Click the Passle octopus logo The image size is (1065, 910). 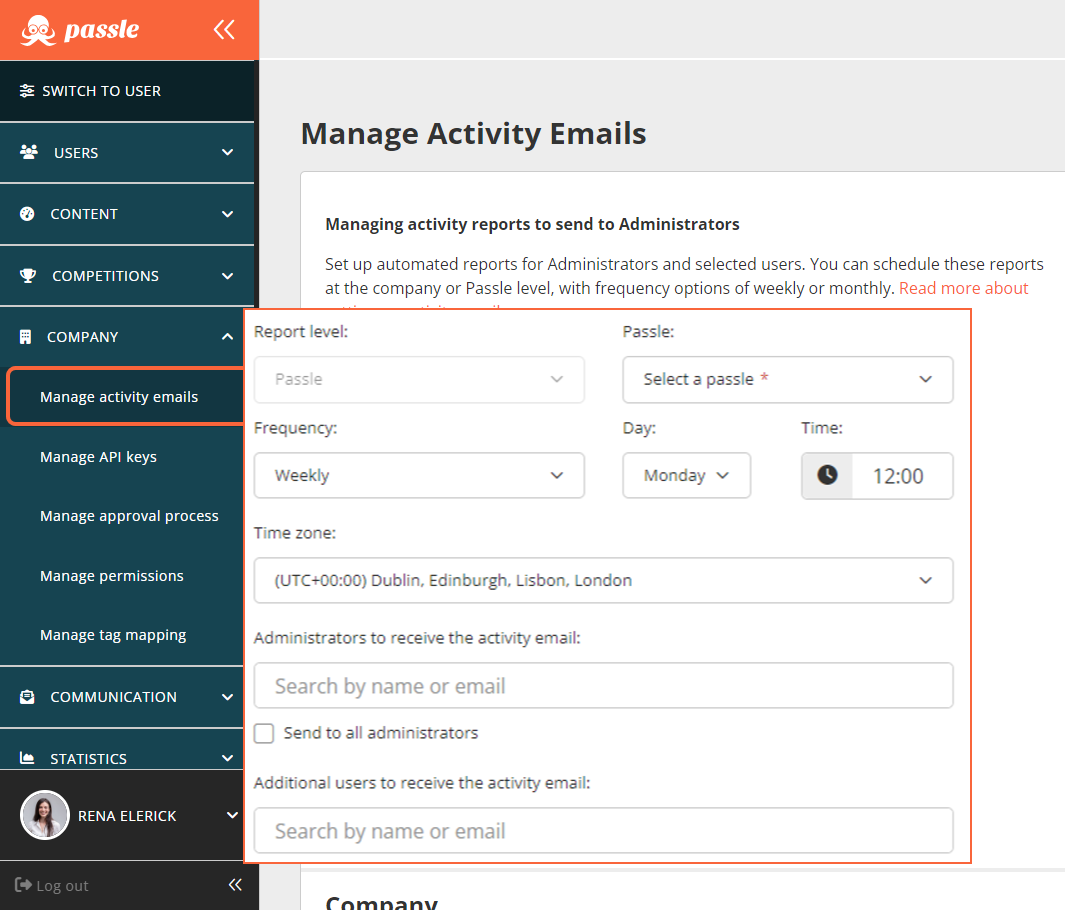pos(38,30)
